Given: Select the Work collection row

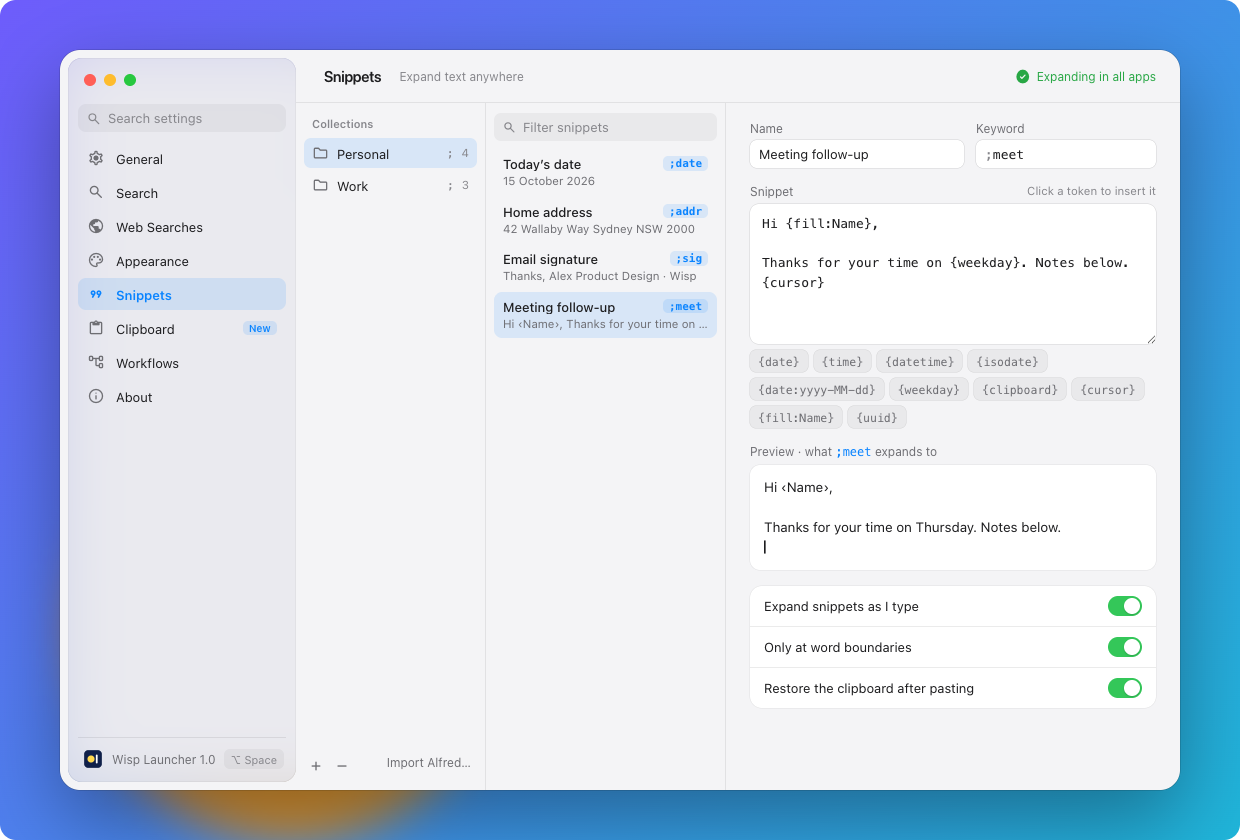Looking at the screenshot, I should point(390,185).
